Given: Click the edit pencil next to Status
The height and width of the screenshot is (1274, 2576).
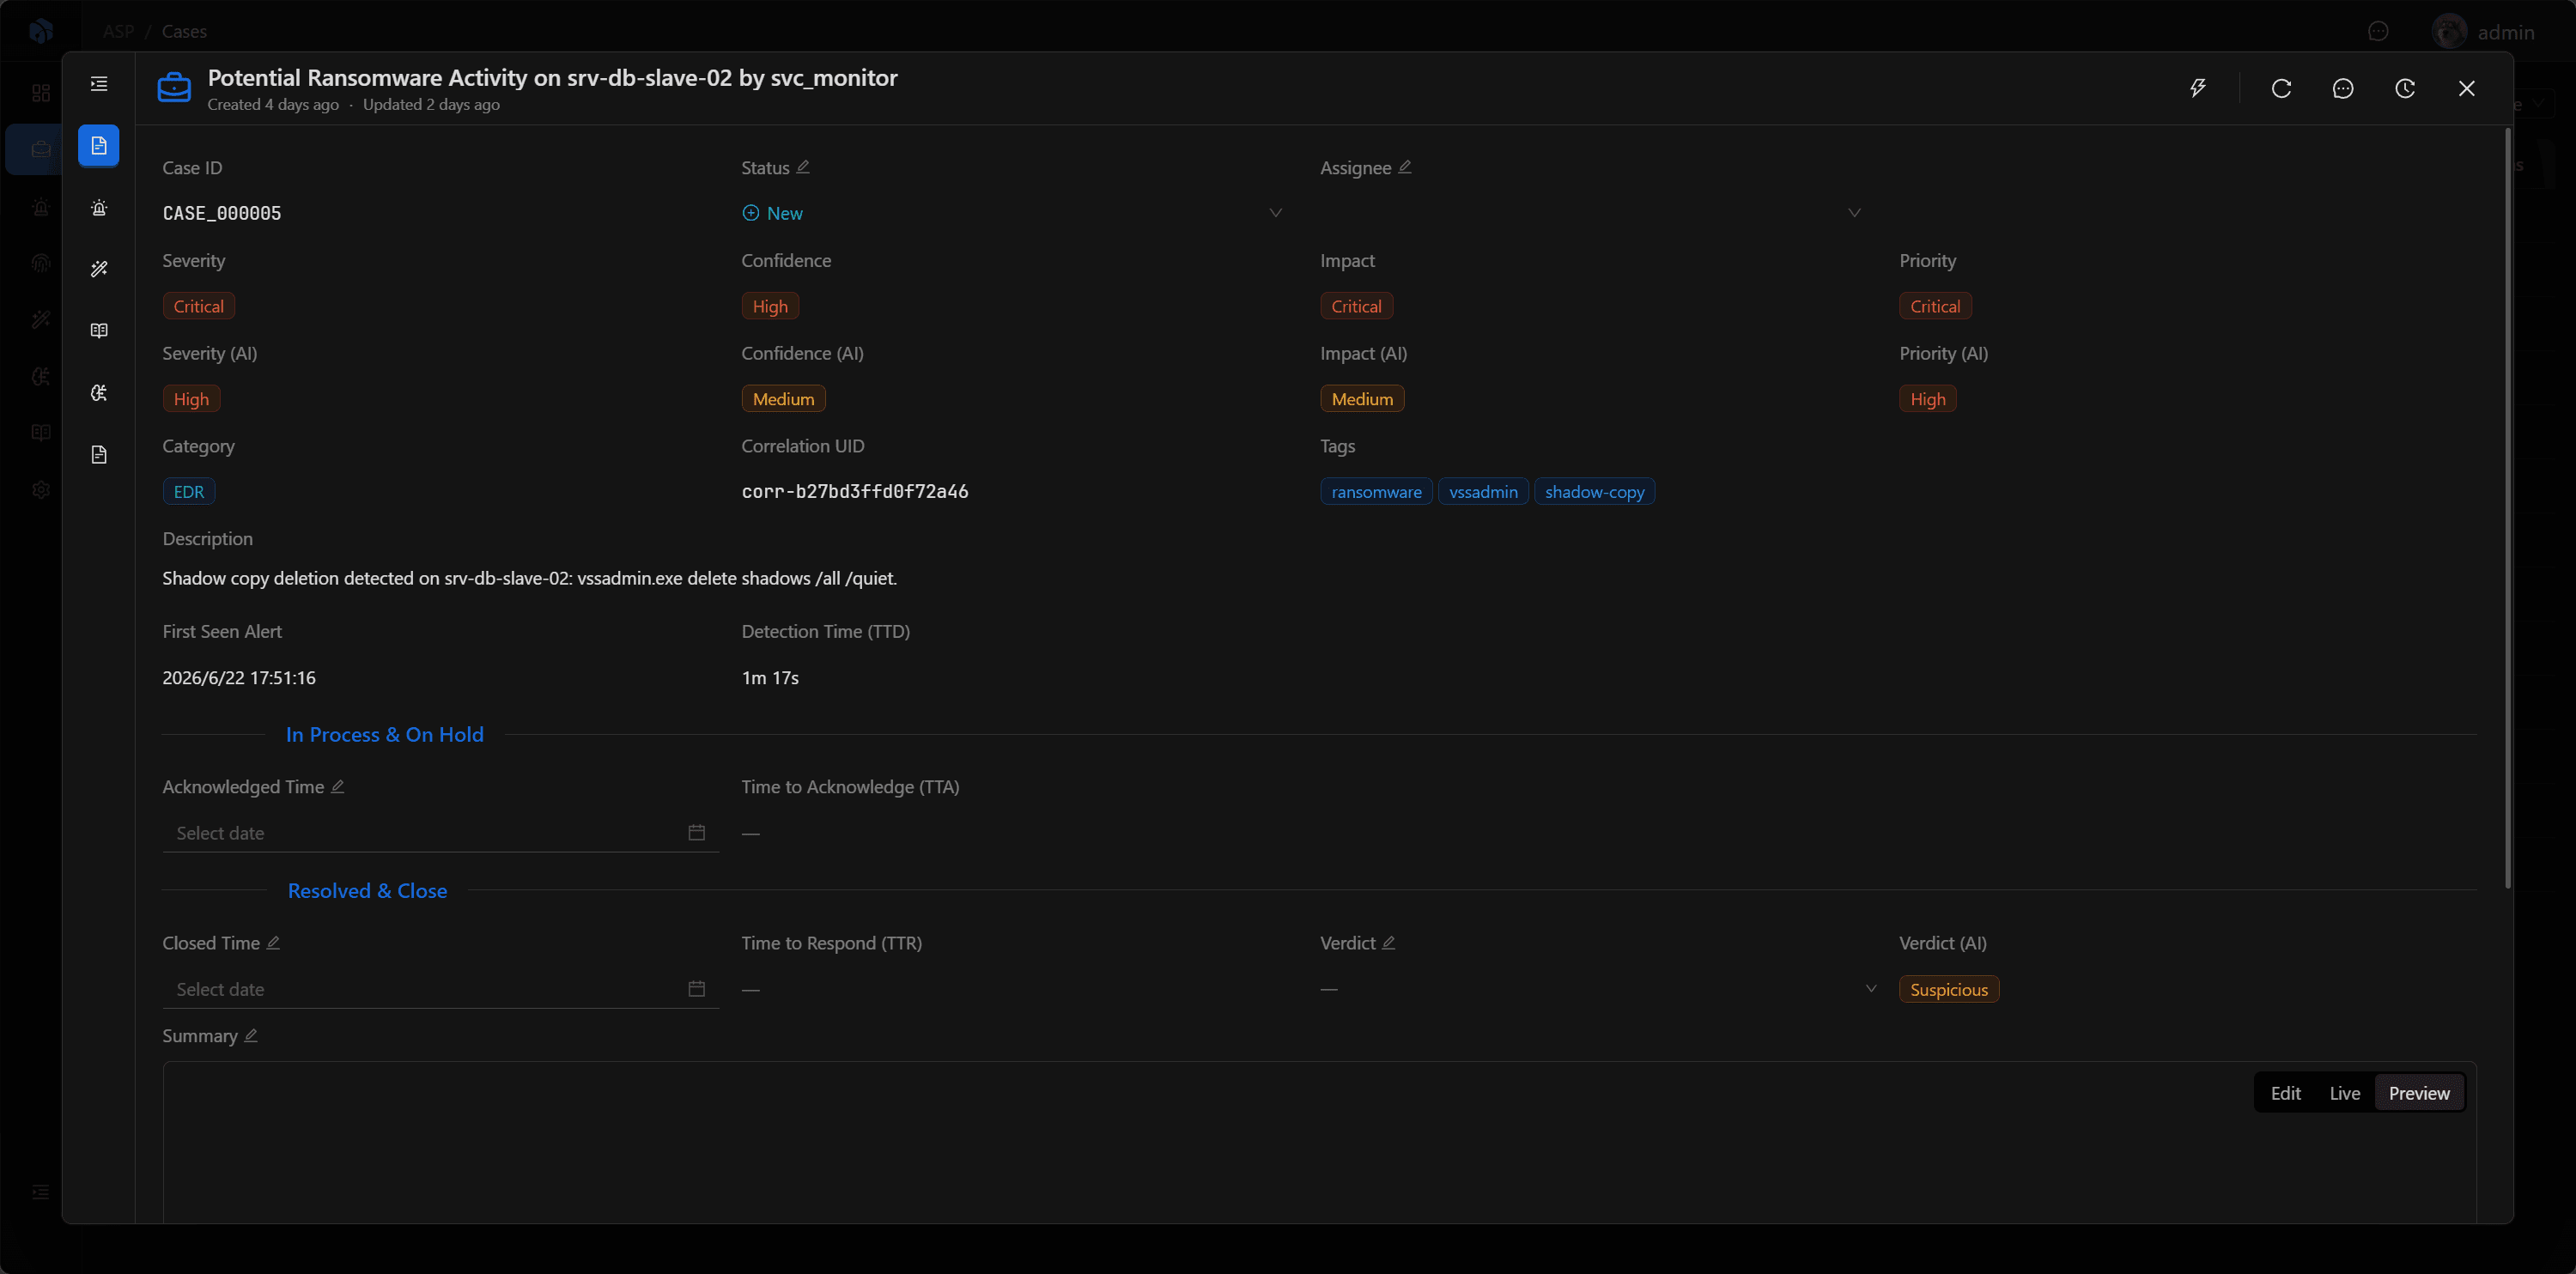Looking at the screenshot, I should pyautogui.click(x=803, y=167).
